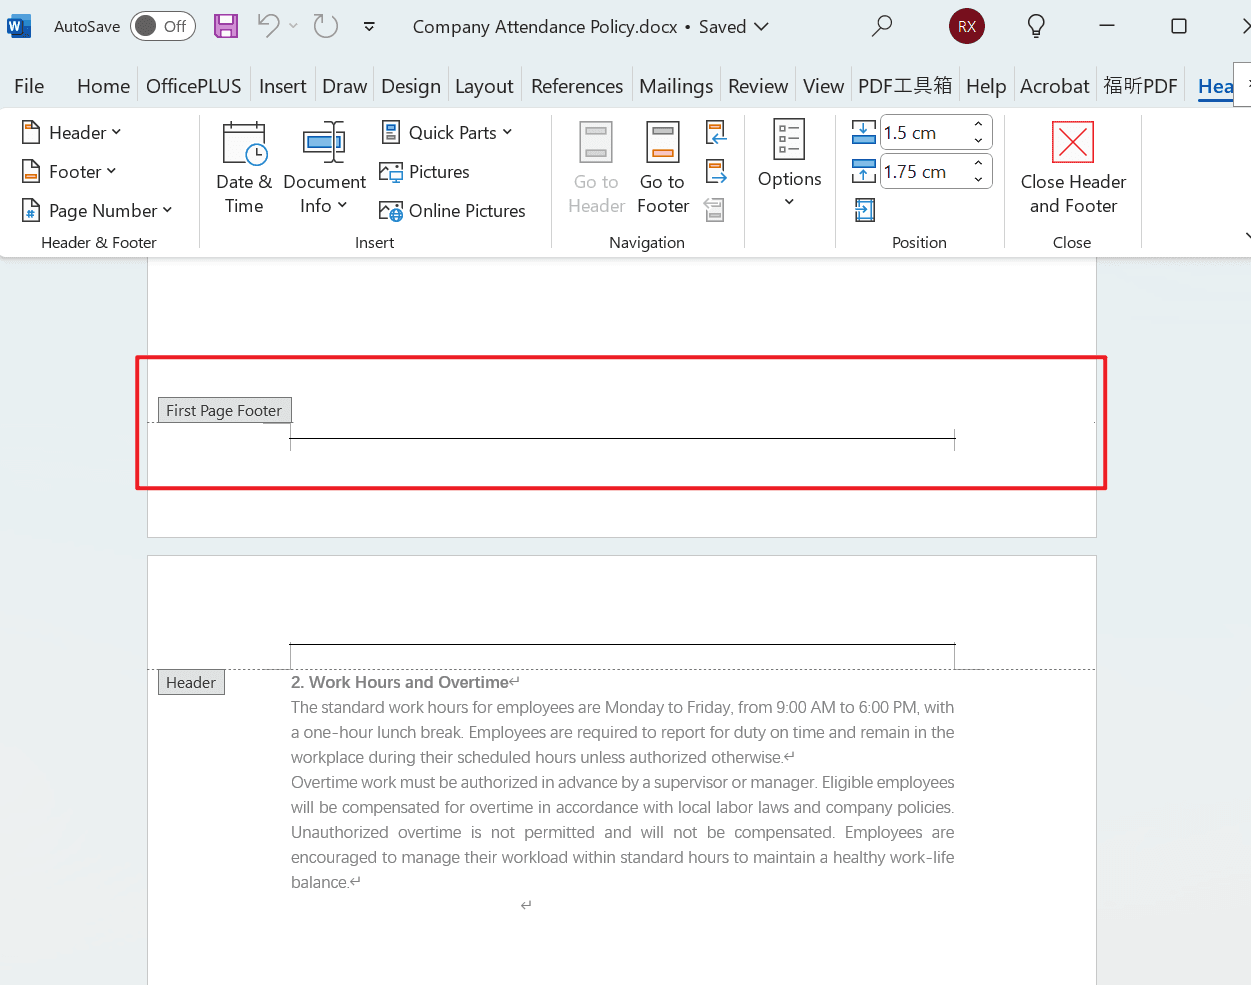Click the Search magnifier icon
Screen dimensions: 1251x985
(x=881, y=26)
